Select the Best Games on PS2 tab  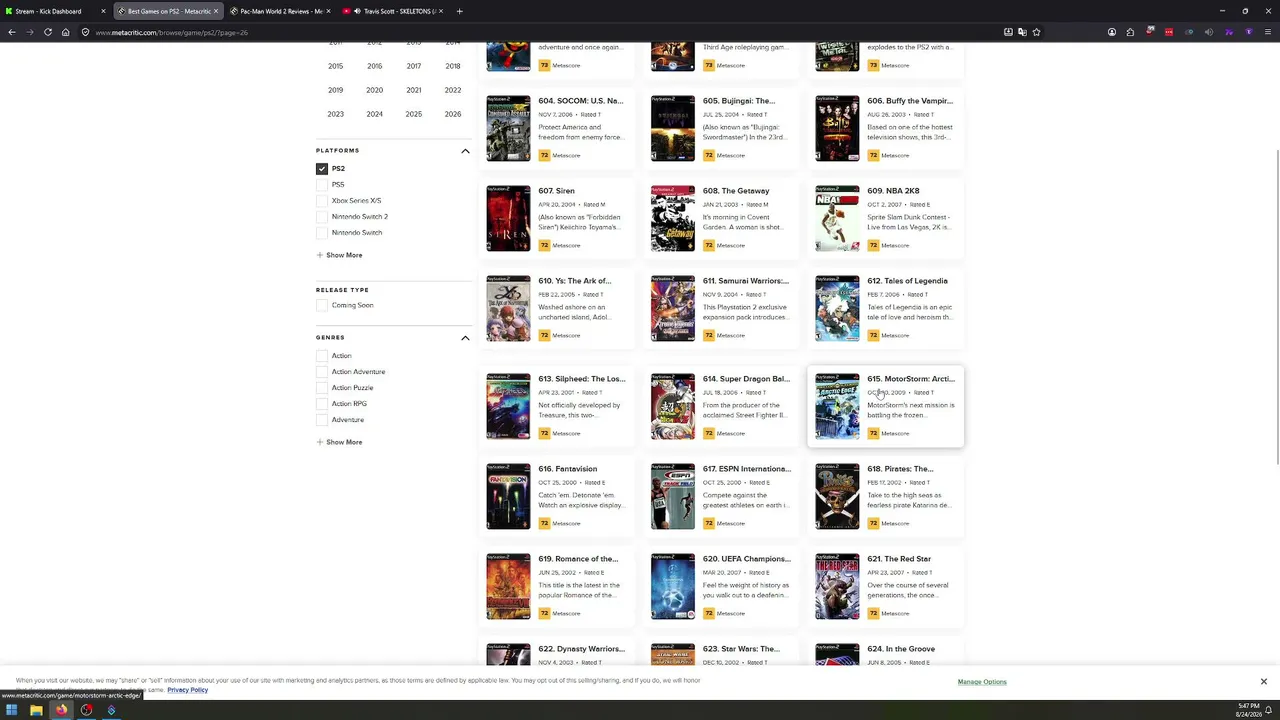[168, 11]
